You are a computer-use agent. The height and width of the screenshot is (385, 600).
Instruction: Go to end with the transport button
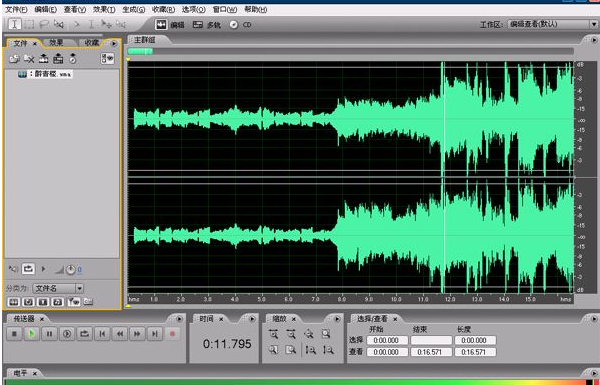tap(155, 334)
